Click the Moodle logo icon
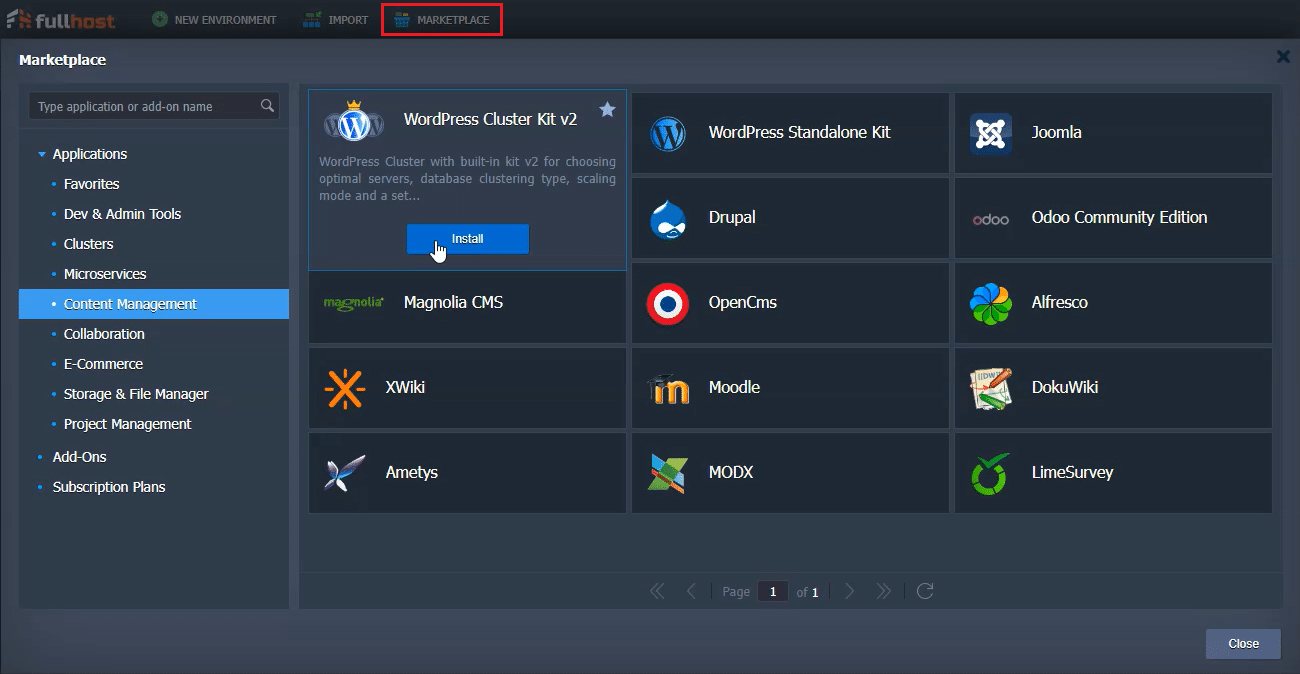 click(x=667, y=388)
